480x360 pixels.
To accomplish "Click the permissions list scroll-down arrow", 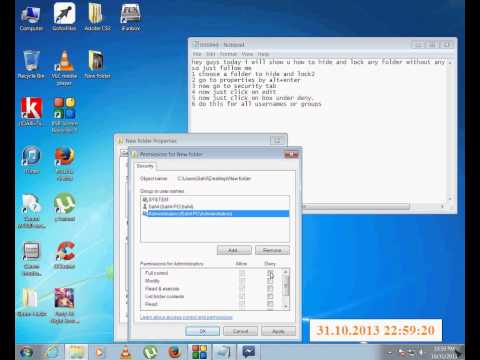I will click(x=286, y=307).
